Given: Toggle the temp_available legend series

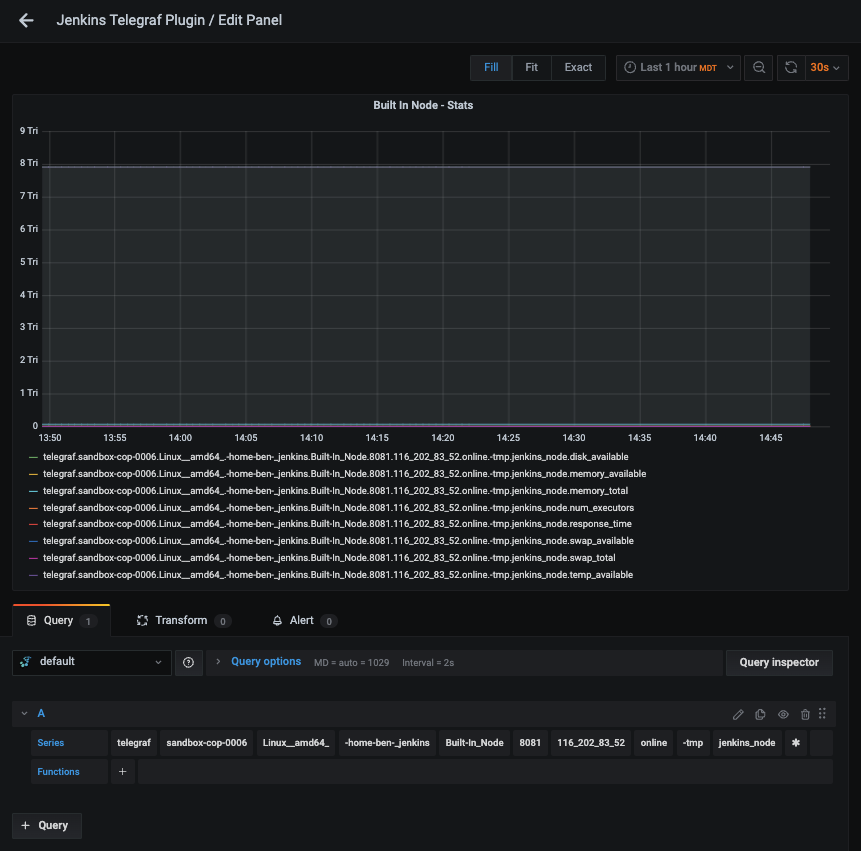Looking at the screenshot, I should (x=338, y=575).
